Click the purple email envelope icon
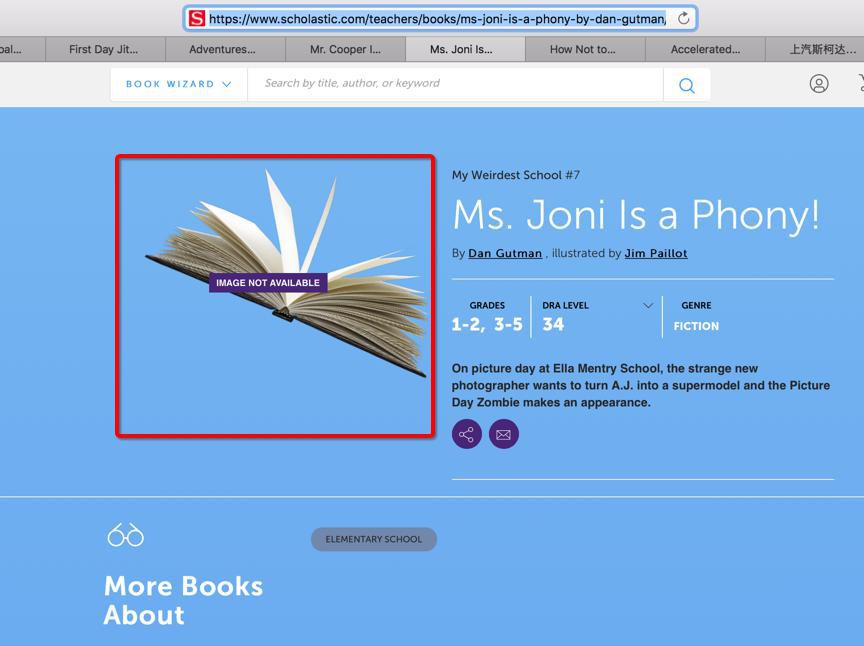Screen dimensions: 864x646 pos(504,434)
